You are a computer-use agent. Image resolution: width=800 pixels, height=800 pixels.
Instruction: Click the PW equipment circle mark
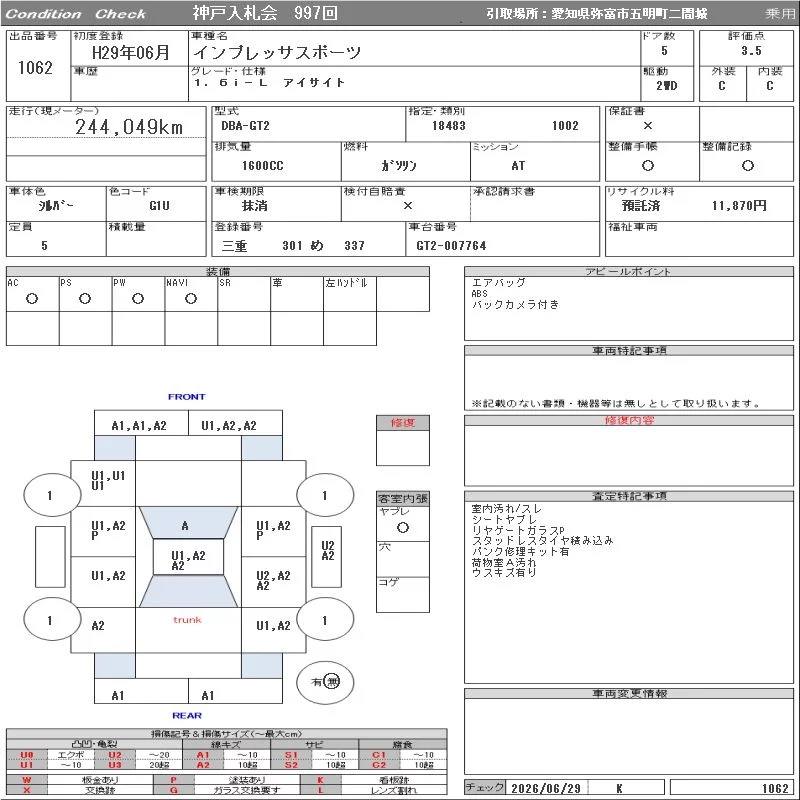[x=138, y=299]
